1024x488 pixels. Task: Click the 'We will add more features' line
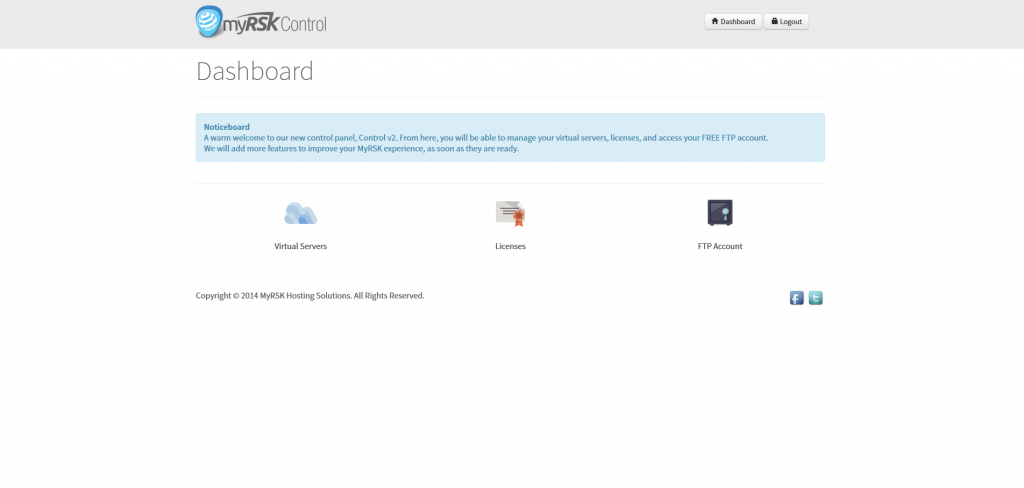click(x=361, y=148)
